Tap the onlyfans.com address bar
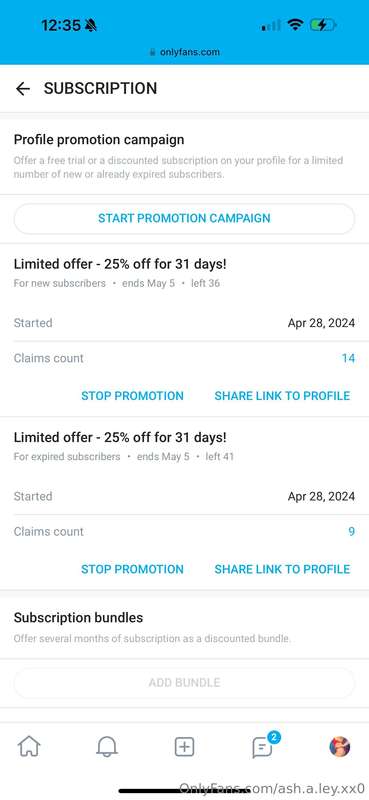The height and width of the screenshot is (800, 369). click(184, 52)
